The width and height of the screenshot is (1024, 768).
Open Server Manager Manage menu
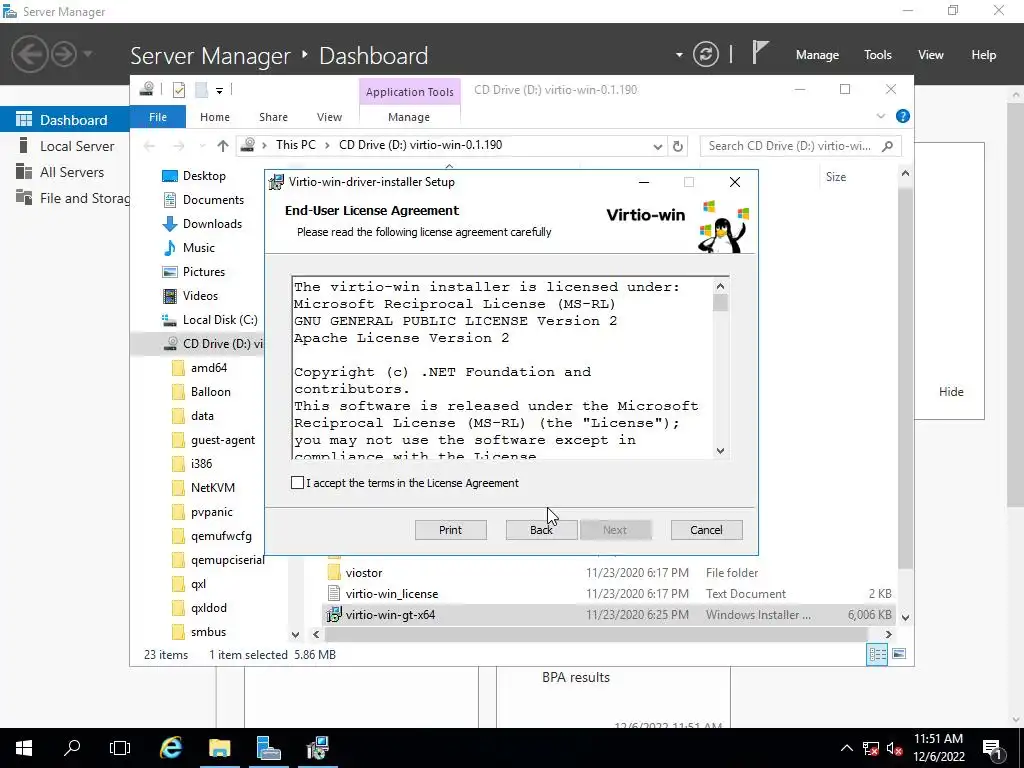817,55
